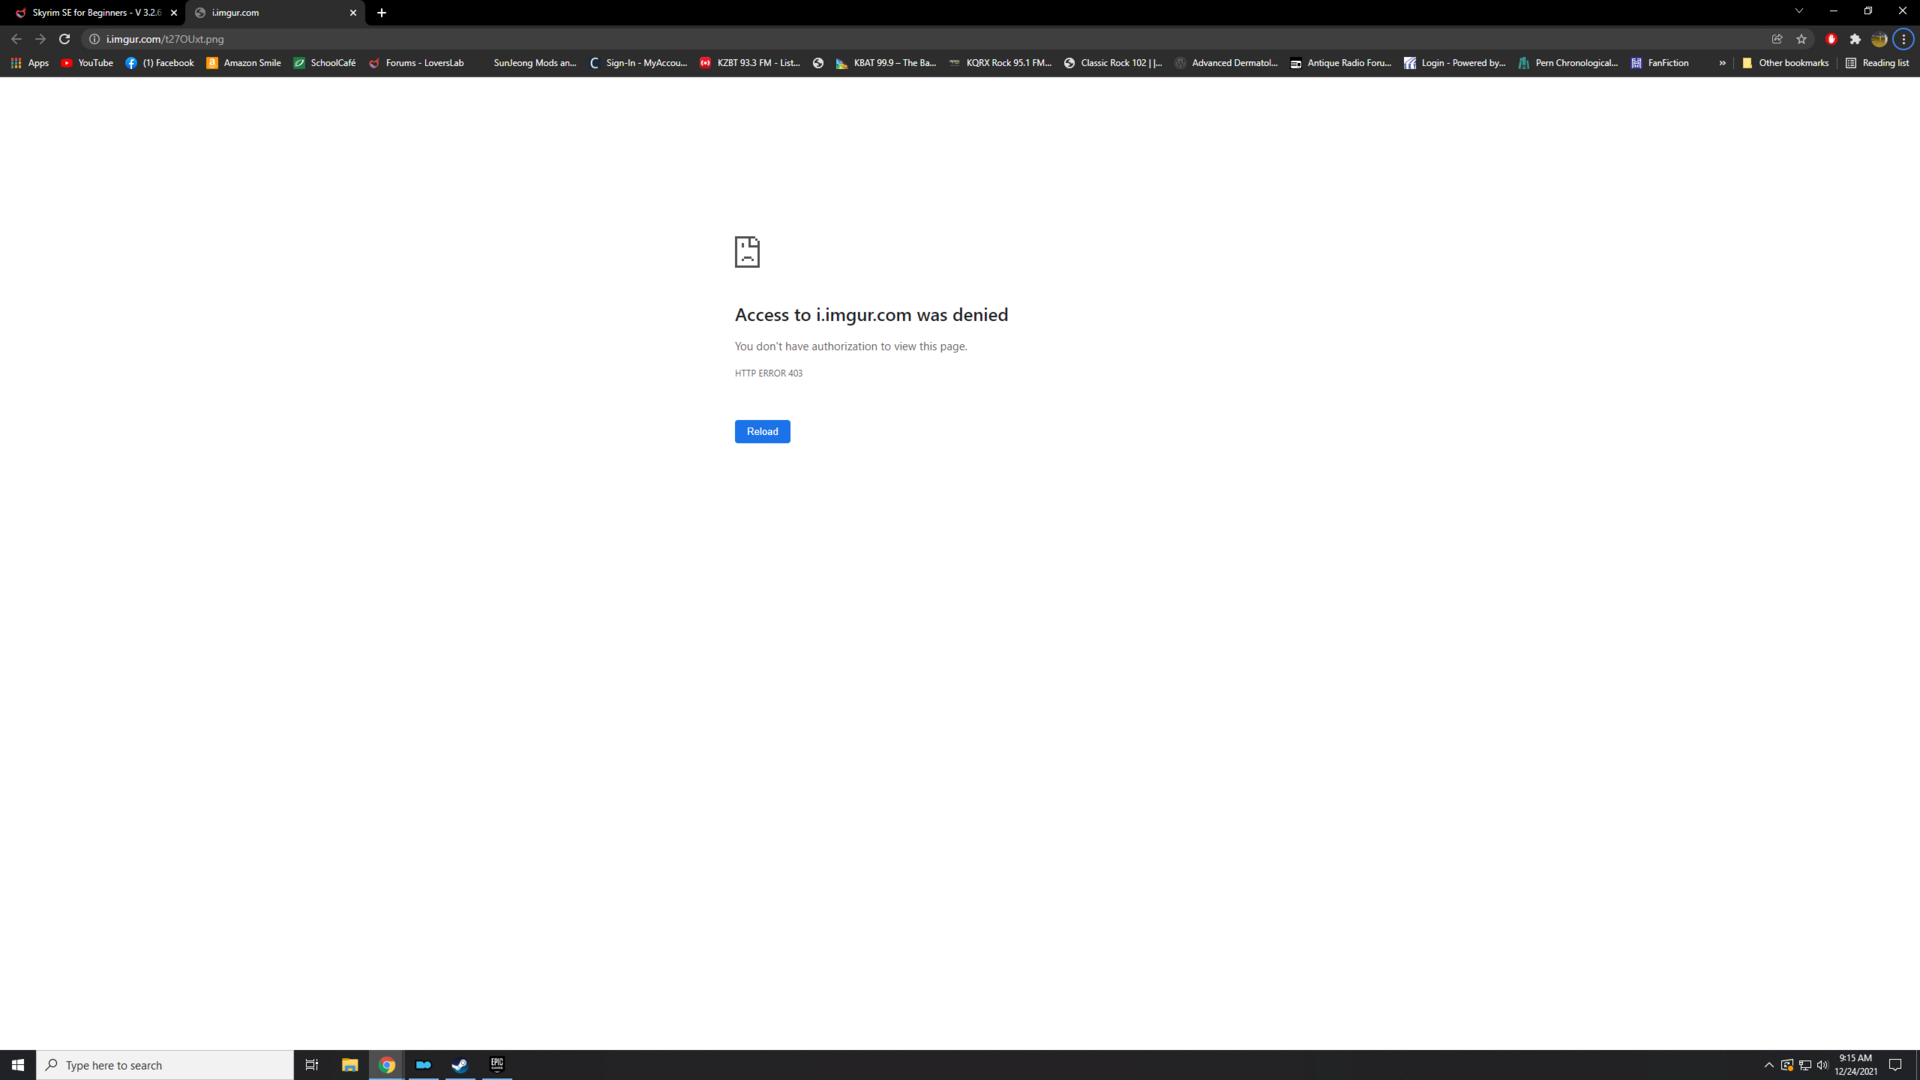1920x1080 pixels.
Task: Open Epic Games Launcher from the taskbar
Action: 497,1065
